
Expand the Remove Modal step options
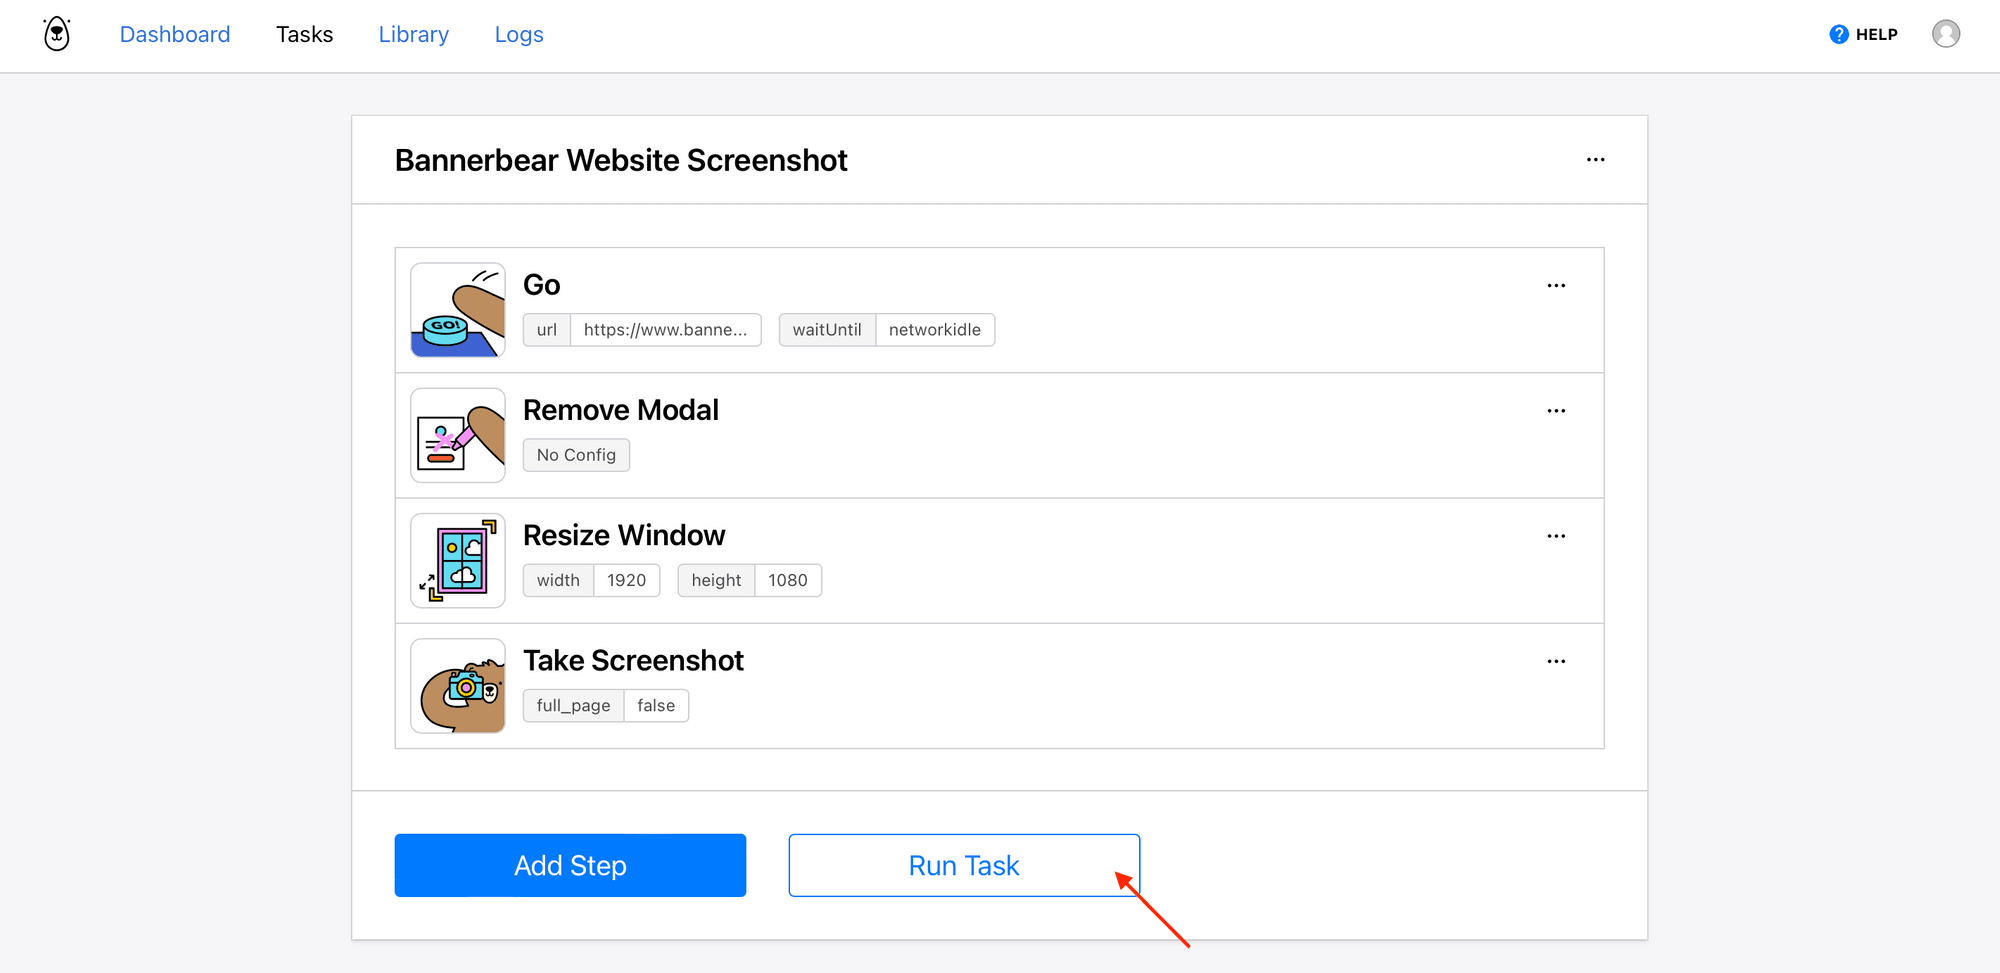point(1556,411)
